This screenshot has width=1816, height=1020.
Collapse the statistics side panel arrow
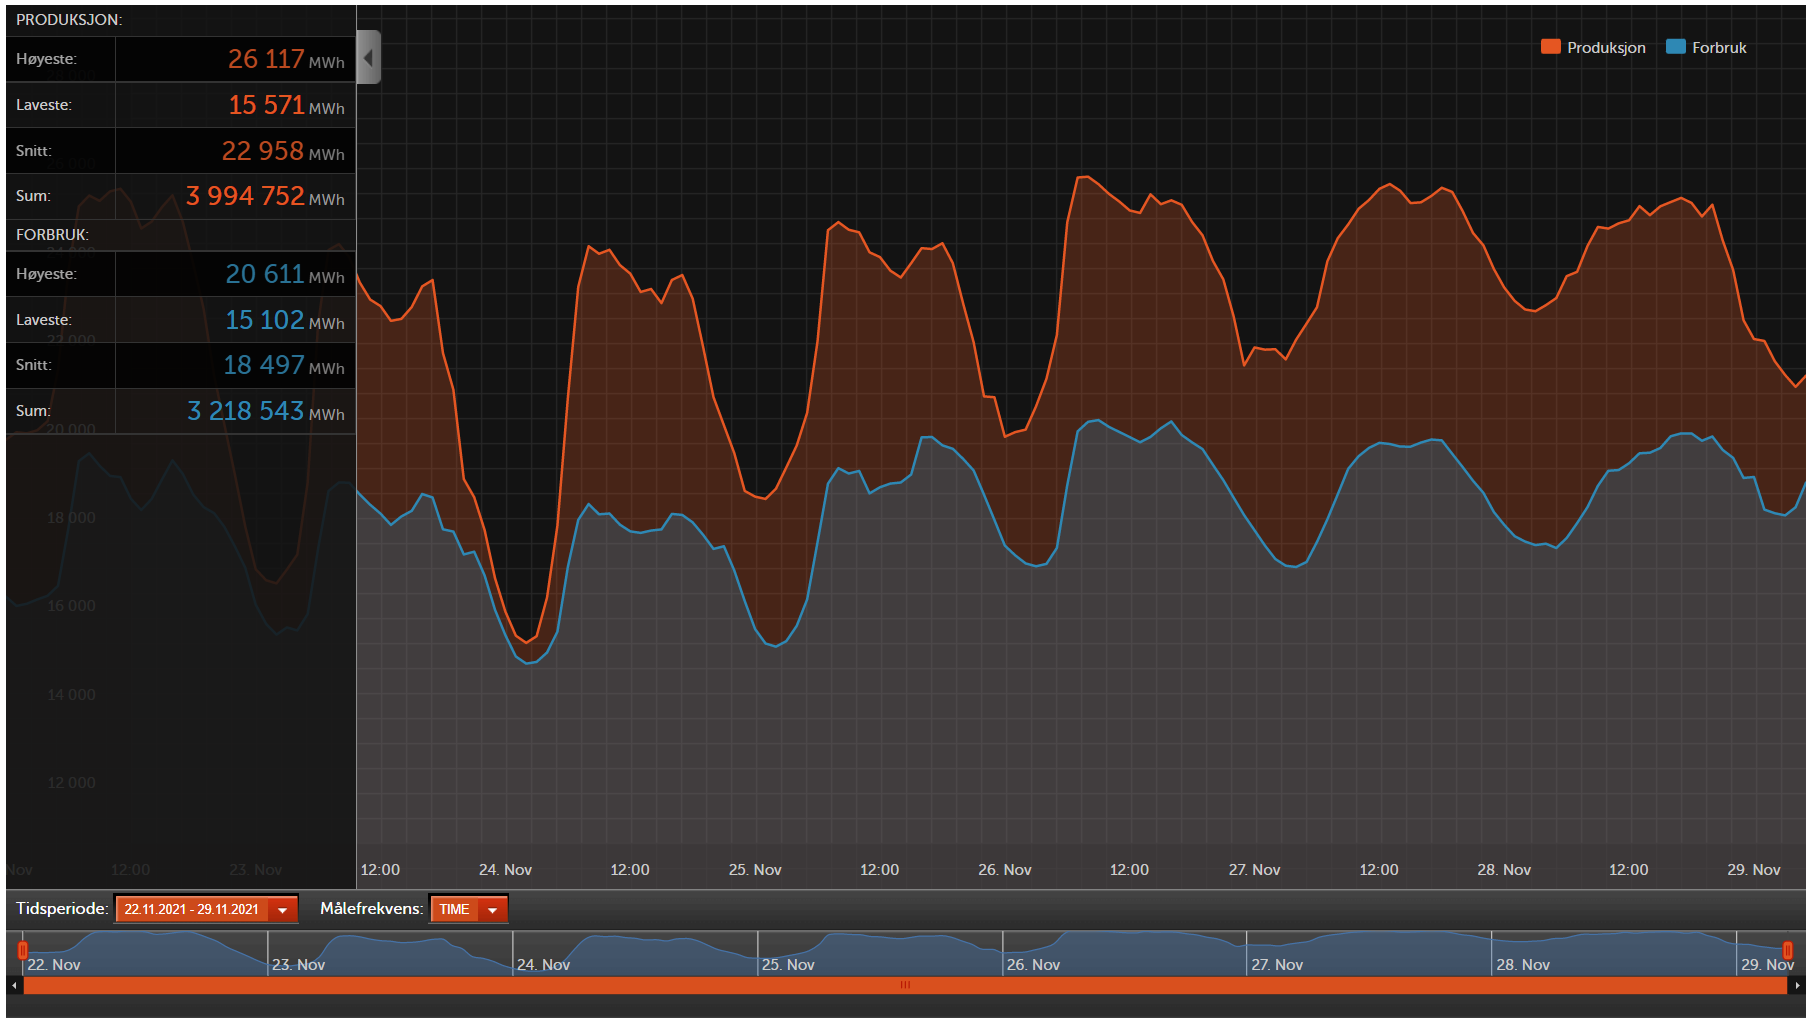pyautogui.click(x=368, y=58)
